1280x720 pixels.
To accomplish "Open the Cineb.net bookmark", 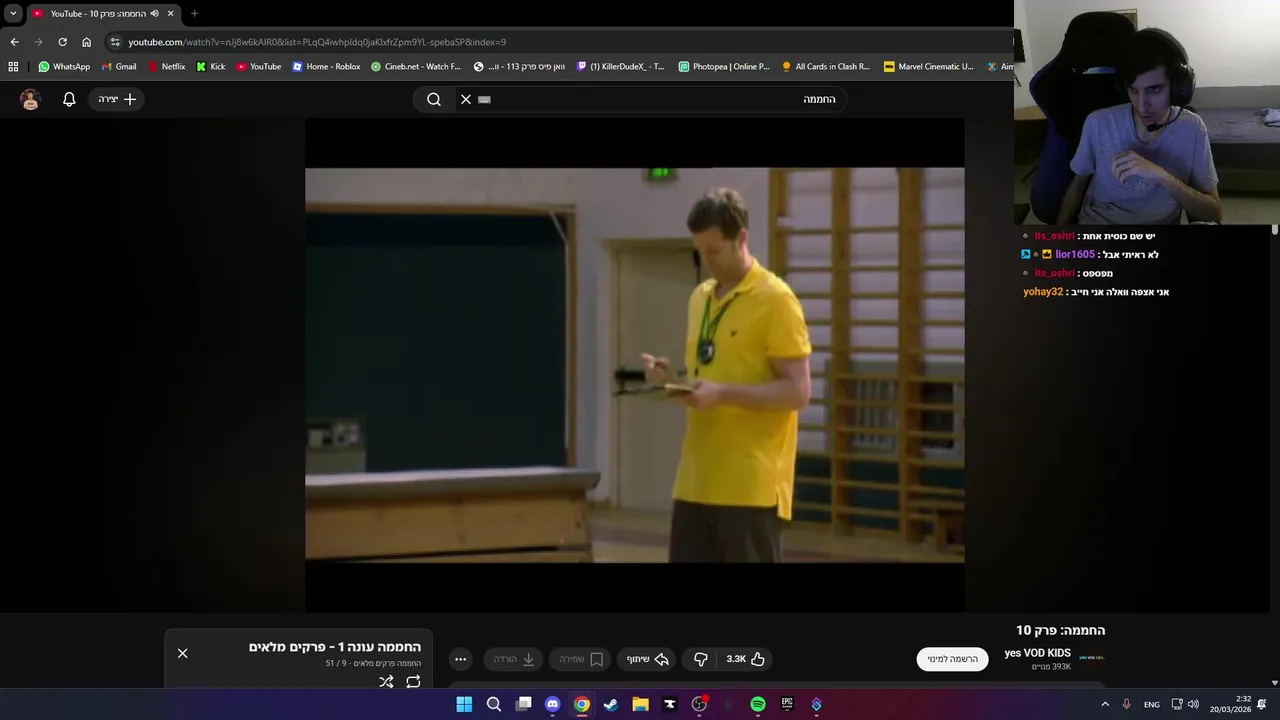I will click(415, 67).
